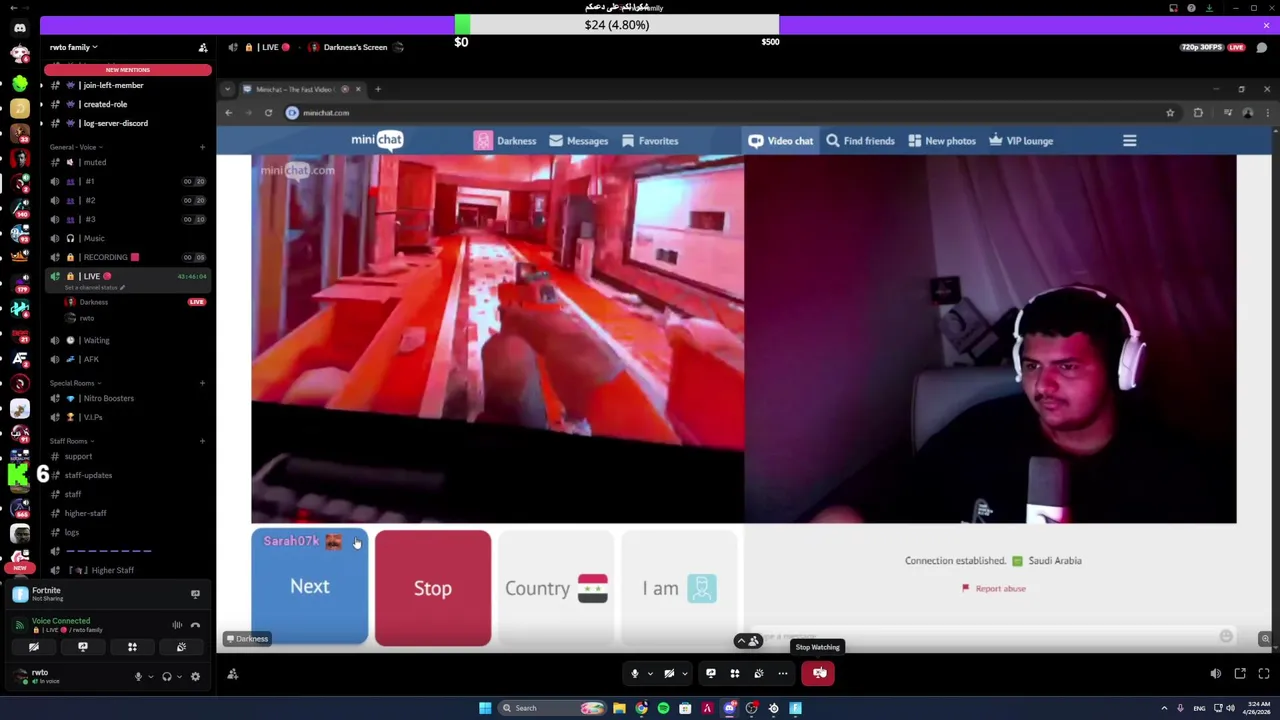
Task: Collapse Staff Rooms category
Action: click(x=70, y=441)
